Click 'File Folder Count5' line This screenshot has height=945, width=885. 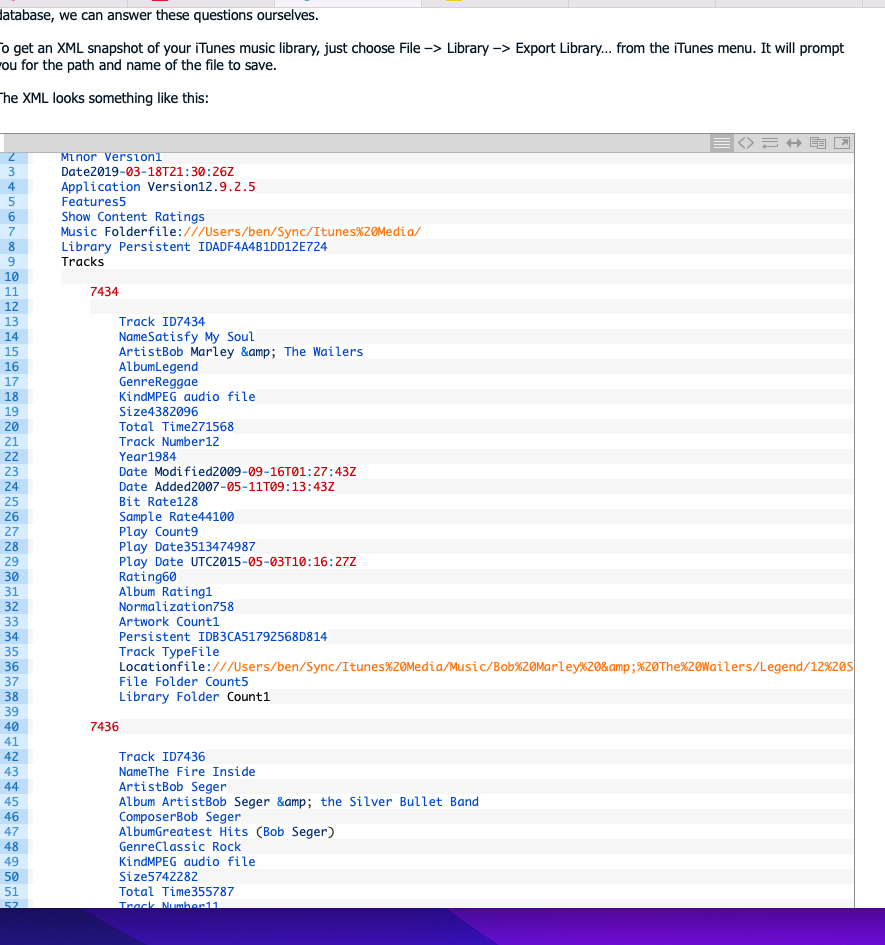183,682
